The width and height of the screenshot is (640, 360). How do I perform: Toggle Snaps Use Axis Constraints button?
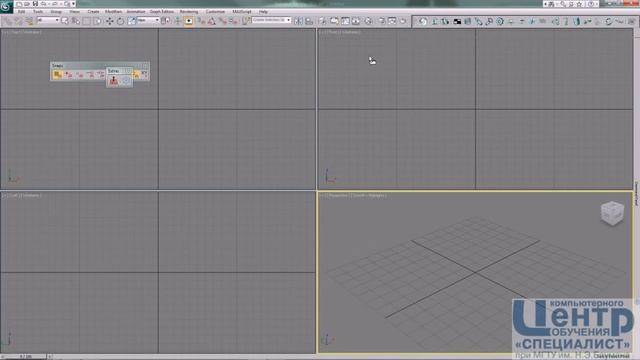coord(145,75)
